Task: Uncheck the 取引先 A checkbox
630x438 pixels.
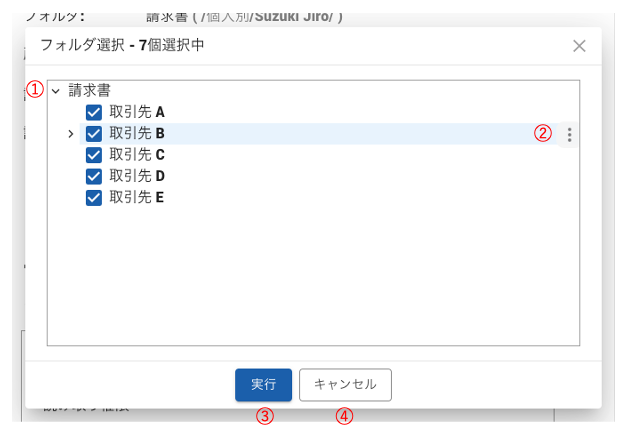Action: pyautogui.click(x=95, y=113)
